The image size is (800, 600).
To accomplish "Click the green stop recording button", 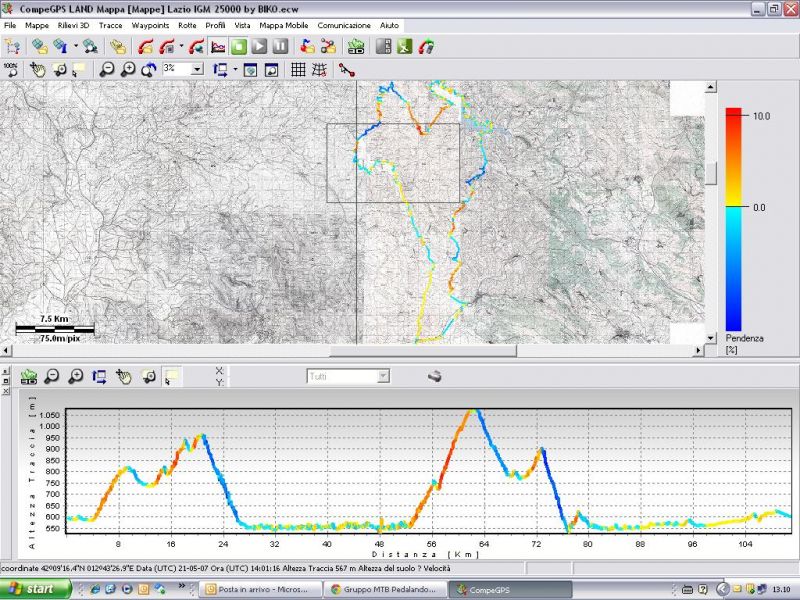I will click(x=238, y=47).
